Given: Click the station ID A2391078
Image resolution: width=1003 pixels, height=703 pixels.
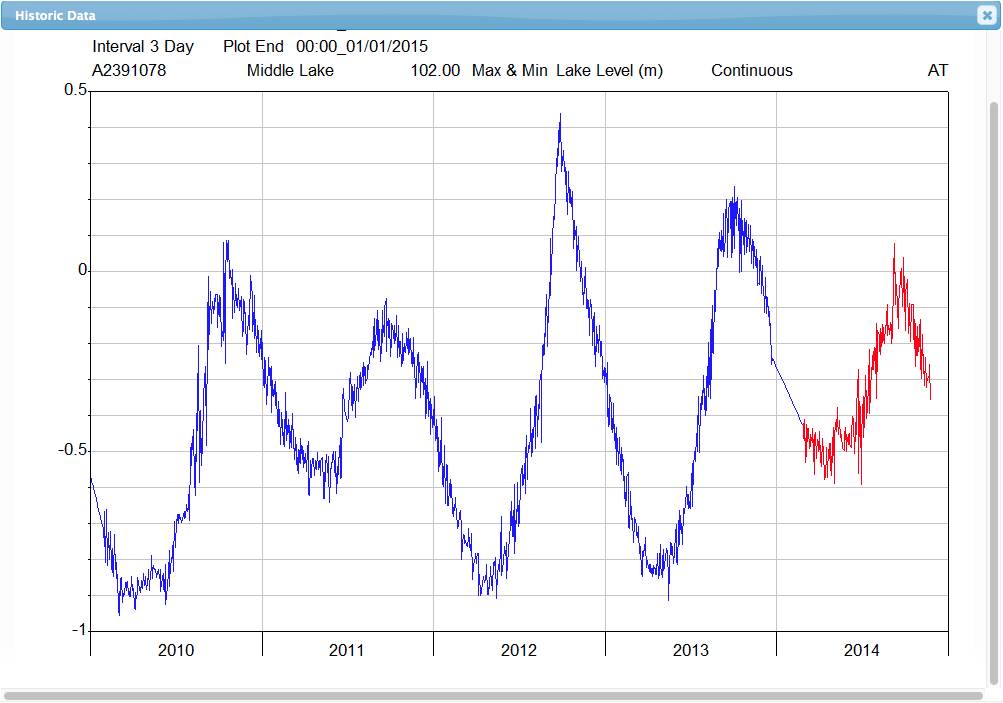Looking at the screenshot, I should tap(129, 71).
